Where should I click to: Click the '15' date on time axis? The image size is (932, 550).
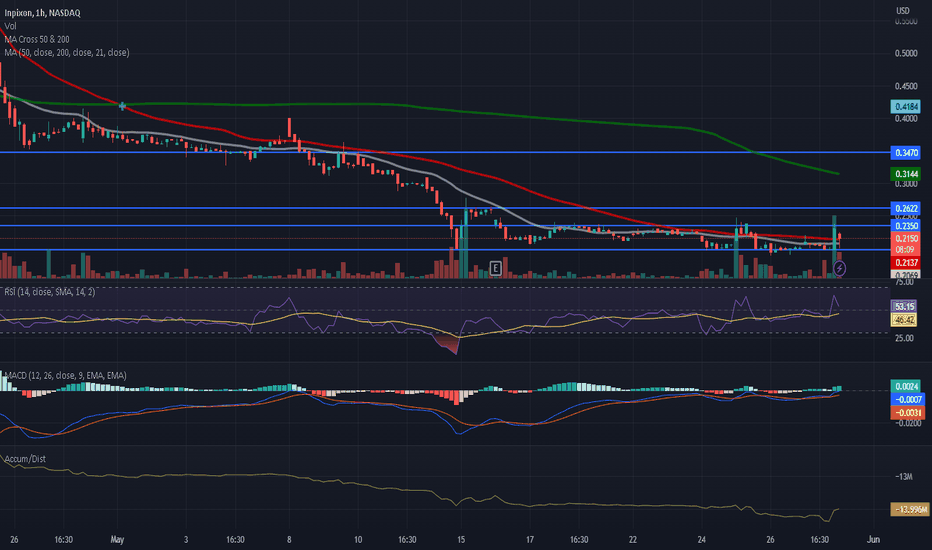click(x=461, y=540)
